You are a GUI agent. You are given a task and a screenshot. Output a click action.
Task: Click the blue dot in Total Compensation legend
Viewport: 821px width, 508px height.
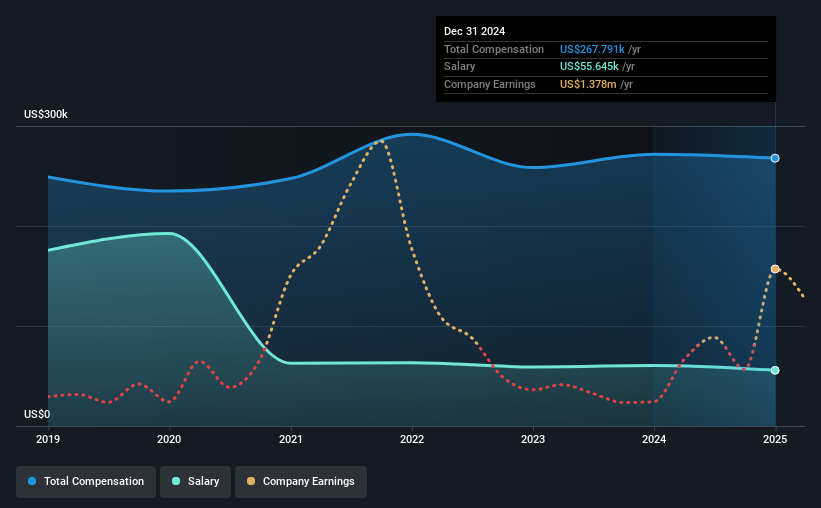coord(32,481)
